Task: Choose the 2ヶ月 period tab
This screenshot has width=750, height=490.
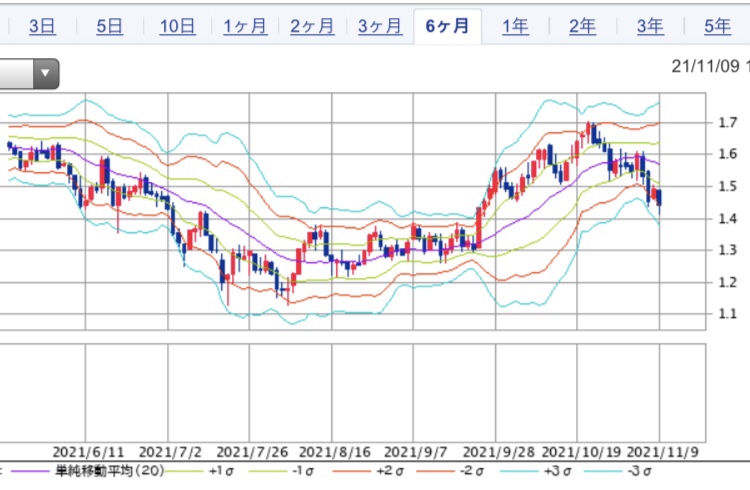Action: (312, 27)
